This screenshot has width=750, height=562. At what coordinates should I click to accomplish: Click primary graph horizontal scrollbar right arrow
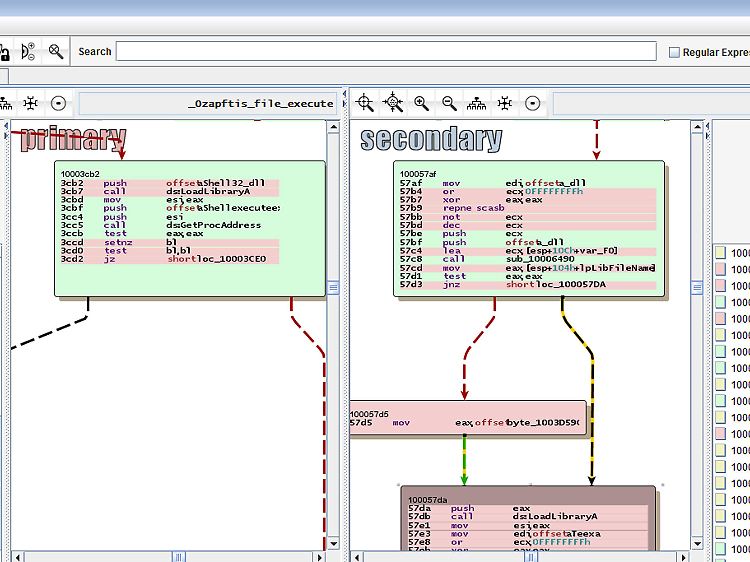[x=320, y=557]
